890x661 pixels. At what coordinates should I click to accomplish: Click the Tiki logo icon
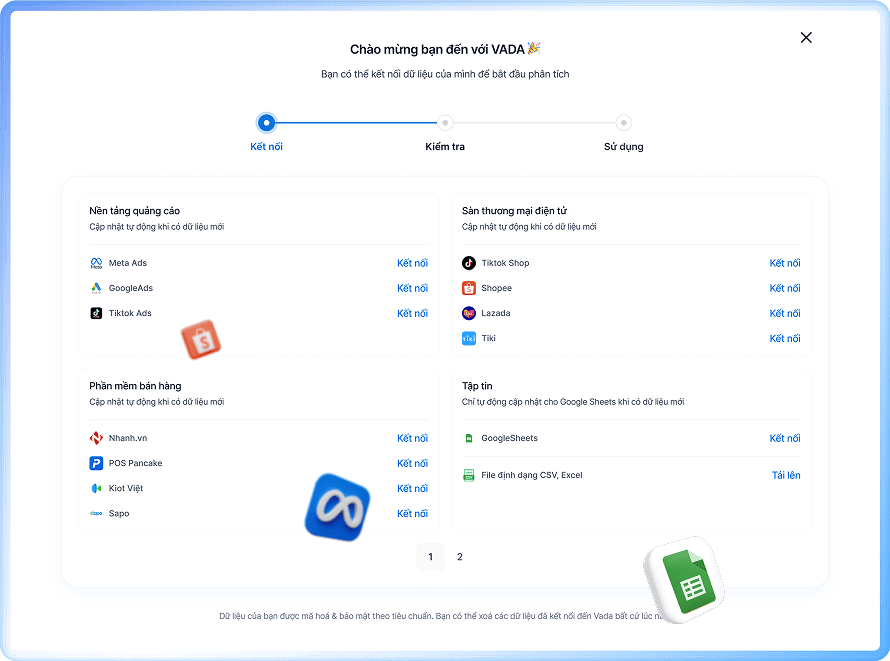(469, 338)
